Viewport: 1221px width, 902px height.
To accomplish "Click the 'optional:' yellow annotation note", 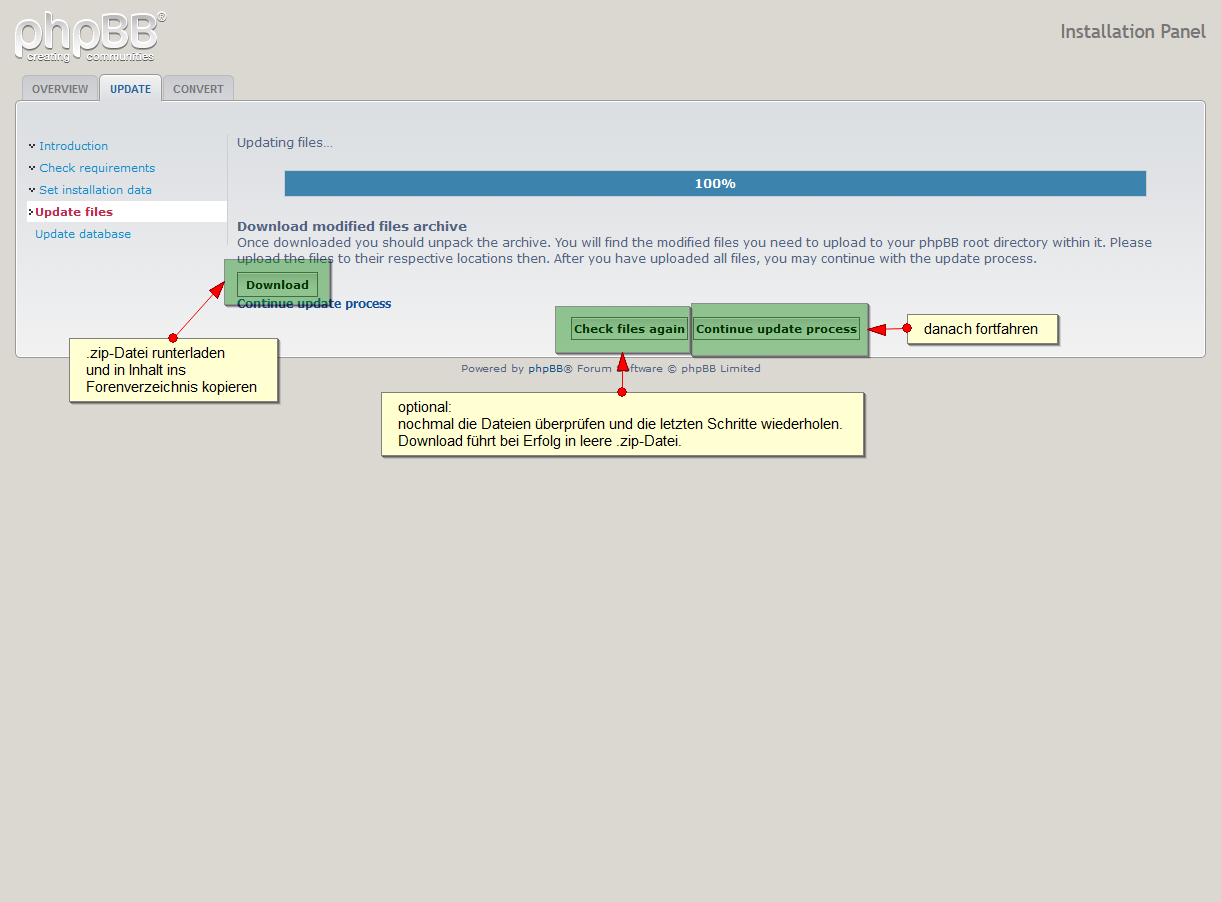I will 622,424.
